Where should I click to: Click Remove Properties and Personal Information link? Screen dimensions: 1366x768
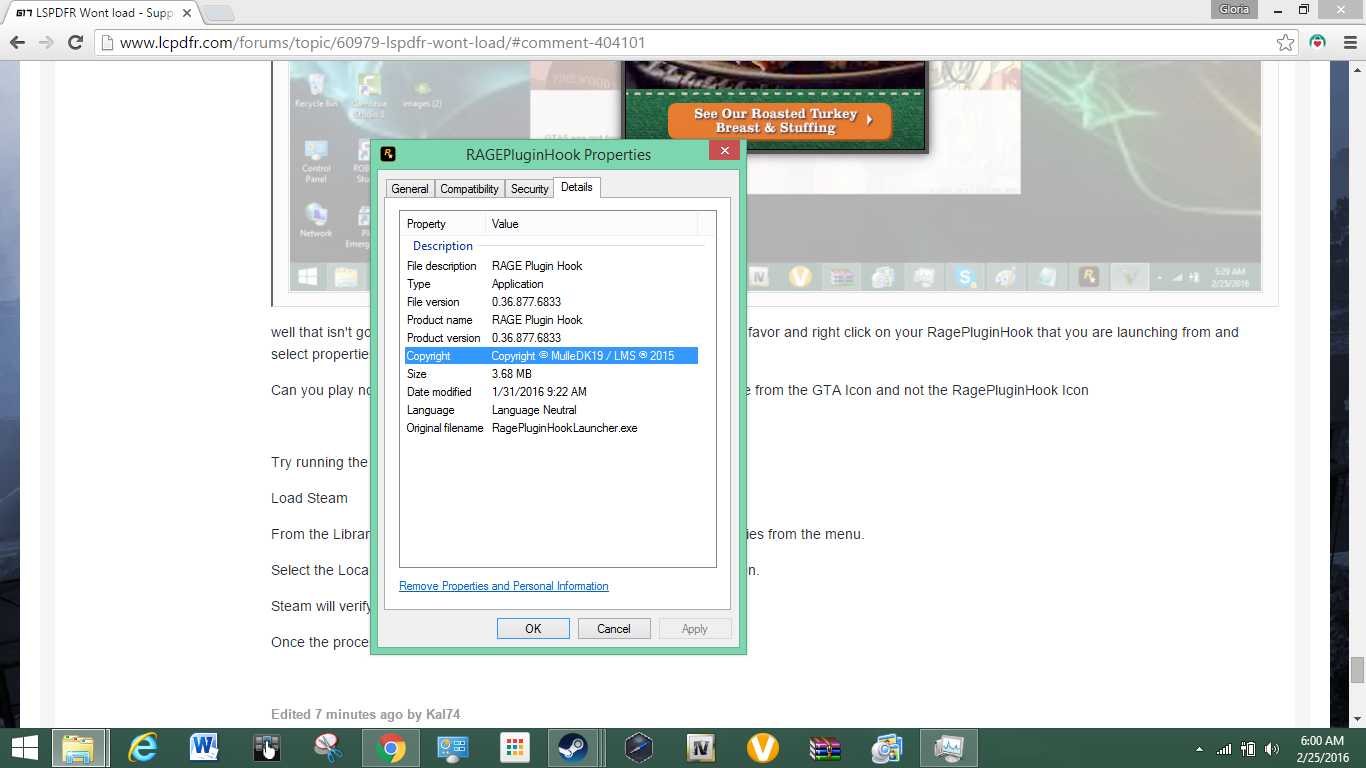coord(504,586)
